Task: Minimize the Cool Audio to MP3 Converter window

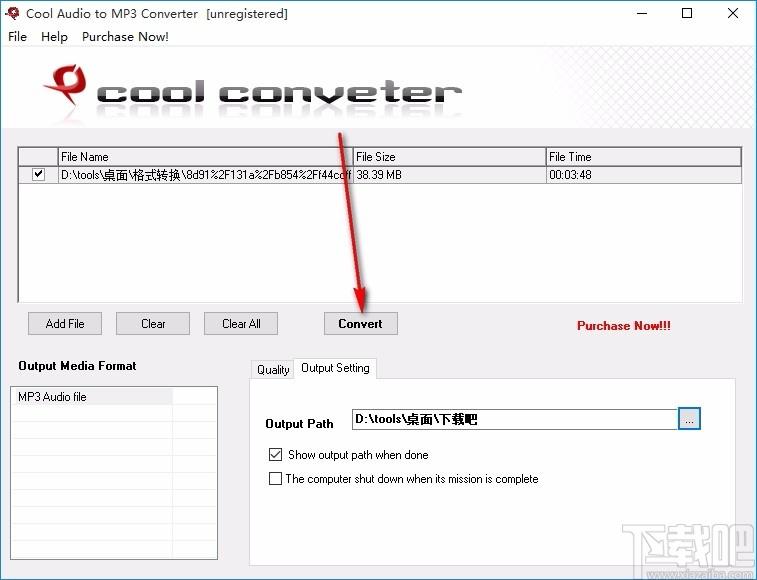Action: point(642,14)
